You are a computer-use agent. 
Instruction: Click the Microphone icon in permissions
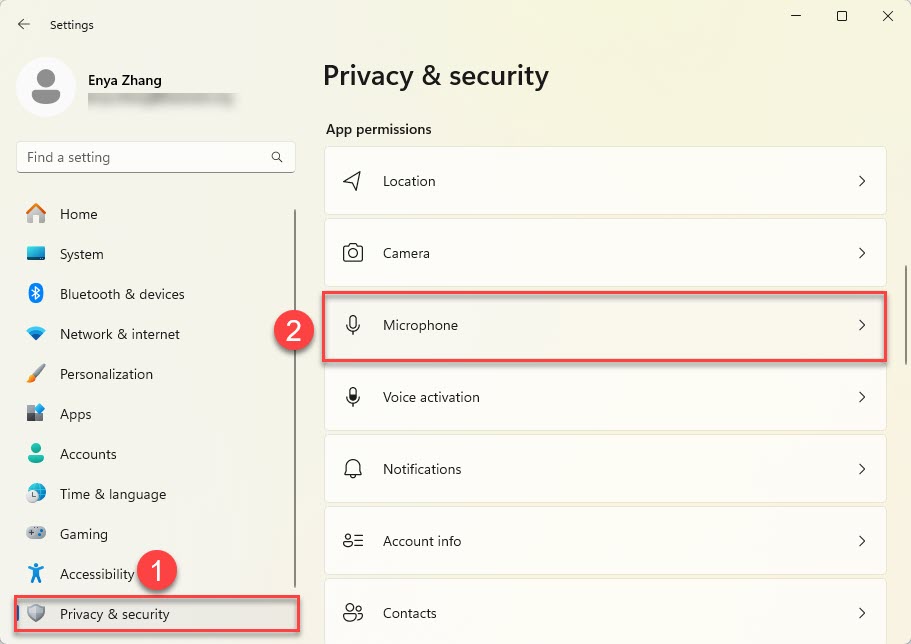pyautogui.click(x=352, y=325)
